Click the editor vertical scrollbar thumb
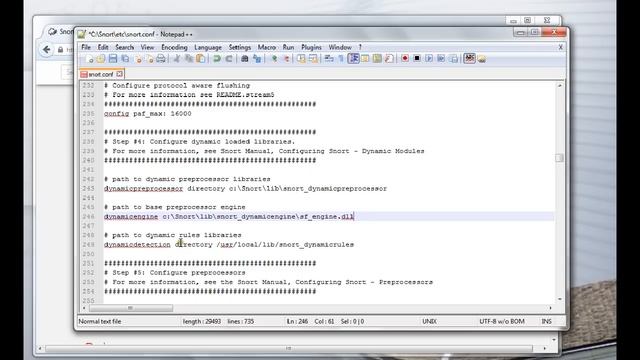640x360 pixels. [x=559, y=158]
